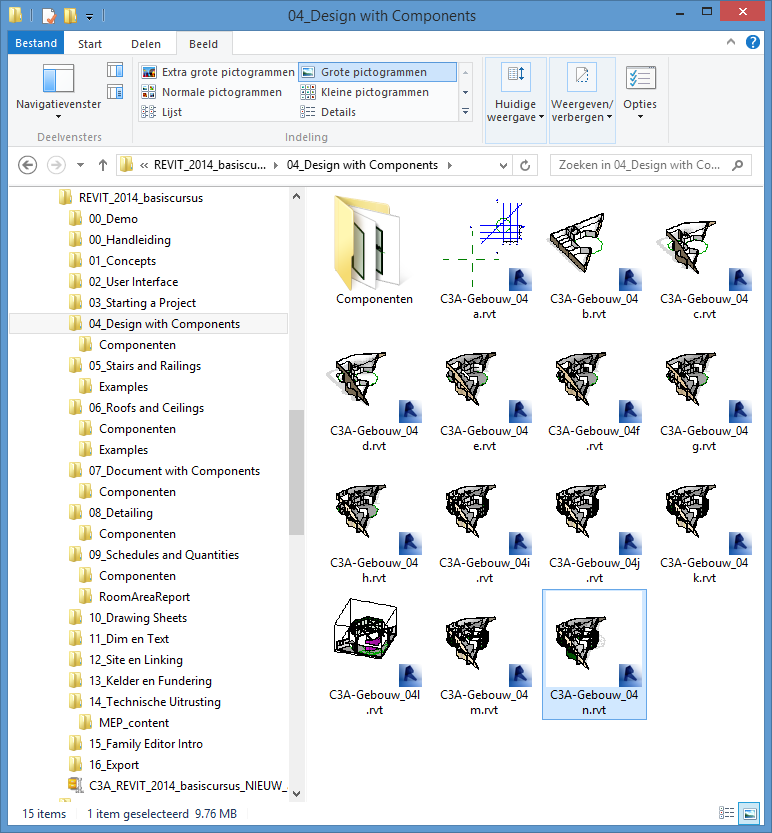Screen dimensions: 772x833
Task: Open the Quick Access Toolbar customize arrow
Action: pos(89,16)
